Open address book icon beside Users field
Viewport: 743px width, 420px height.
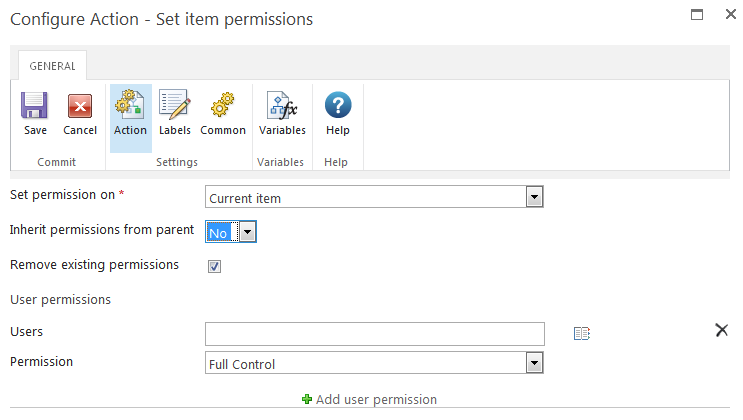582,334
